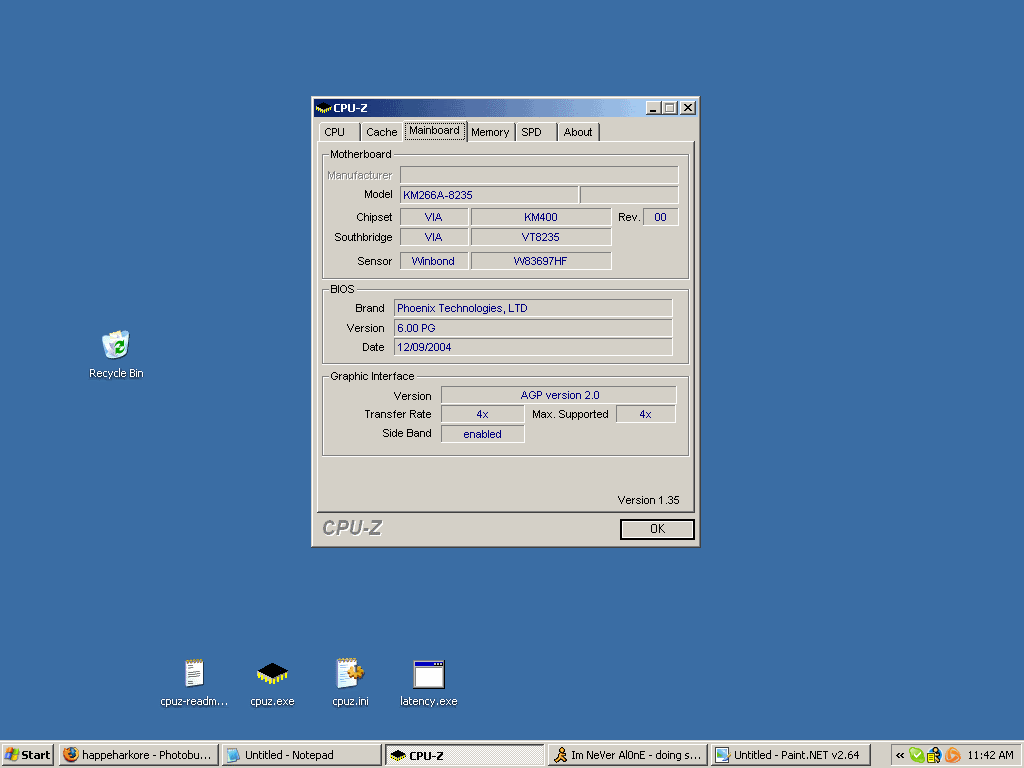1024x768 pixels.
Task: Select the cpuz-readme text file icon
Action: (x=194, y=675)
